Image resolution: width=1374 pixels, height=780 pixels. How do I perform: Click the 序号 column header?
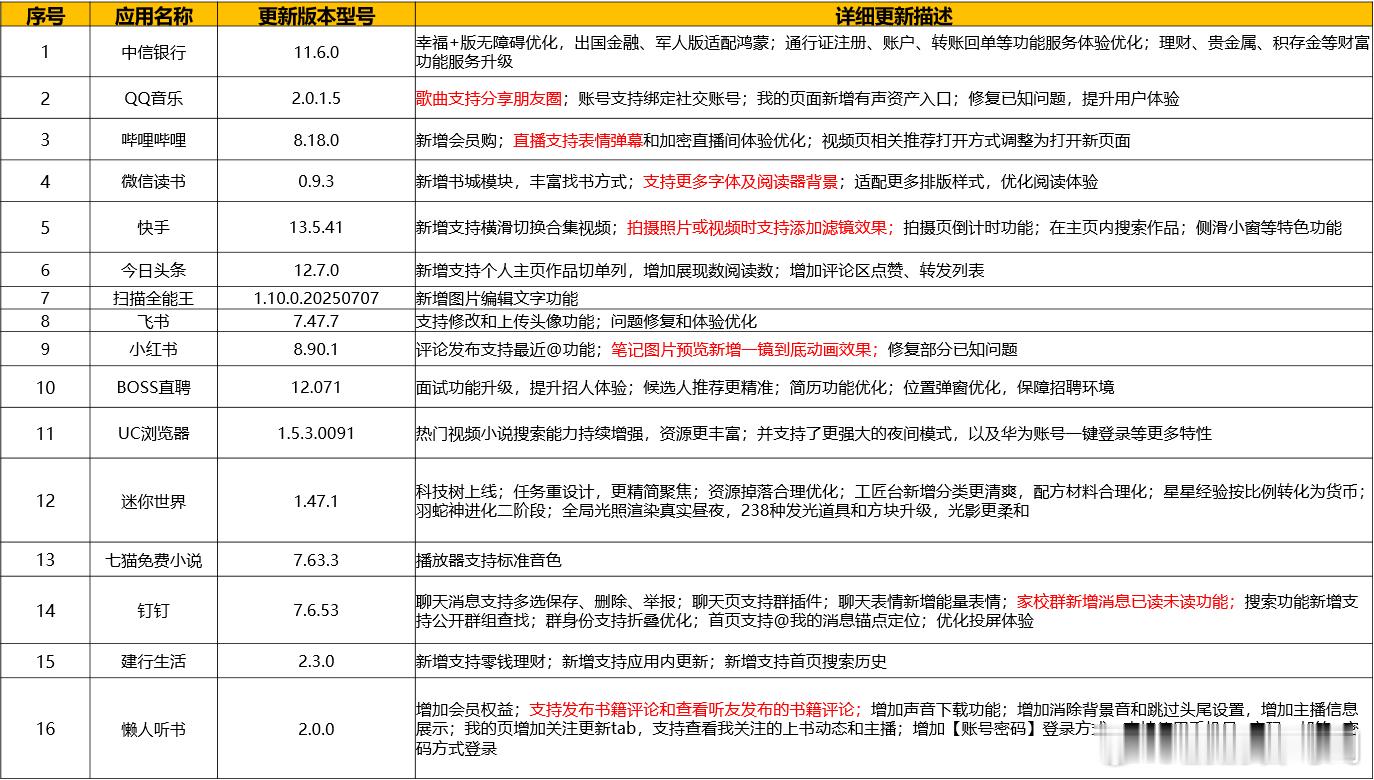pos(45,14)
